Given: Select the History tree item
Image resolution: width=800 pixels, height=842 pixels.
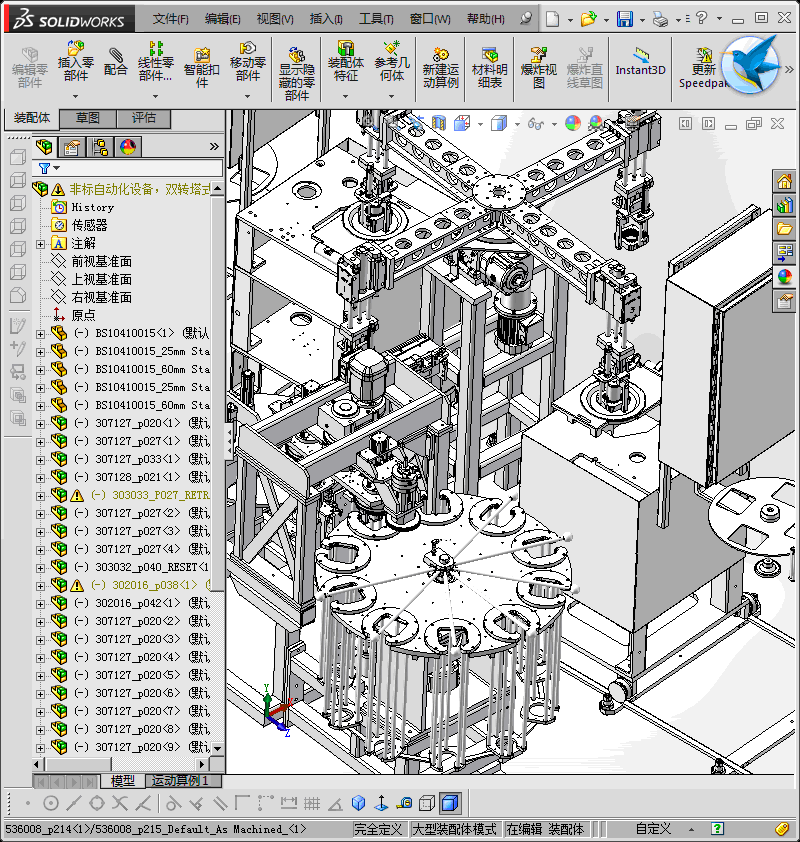Looking at the screenshot, I should click(92, 207).
